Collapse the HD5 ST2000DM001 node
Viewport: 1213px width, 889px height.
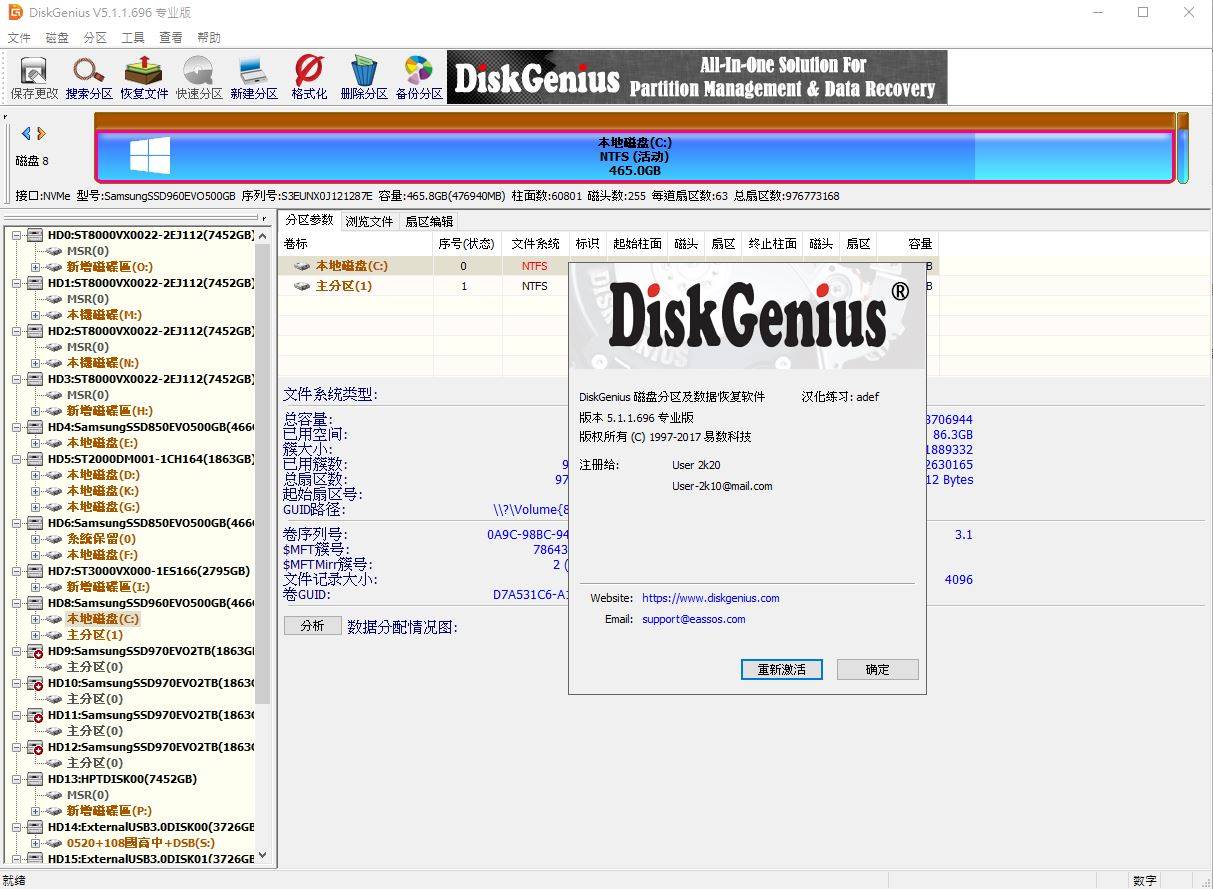click(17, 459)
